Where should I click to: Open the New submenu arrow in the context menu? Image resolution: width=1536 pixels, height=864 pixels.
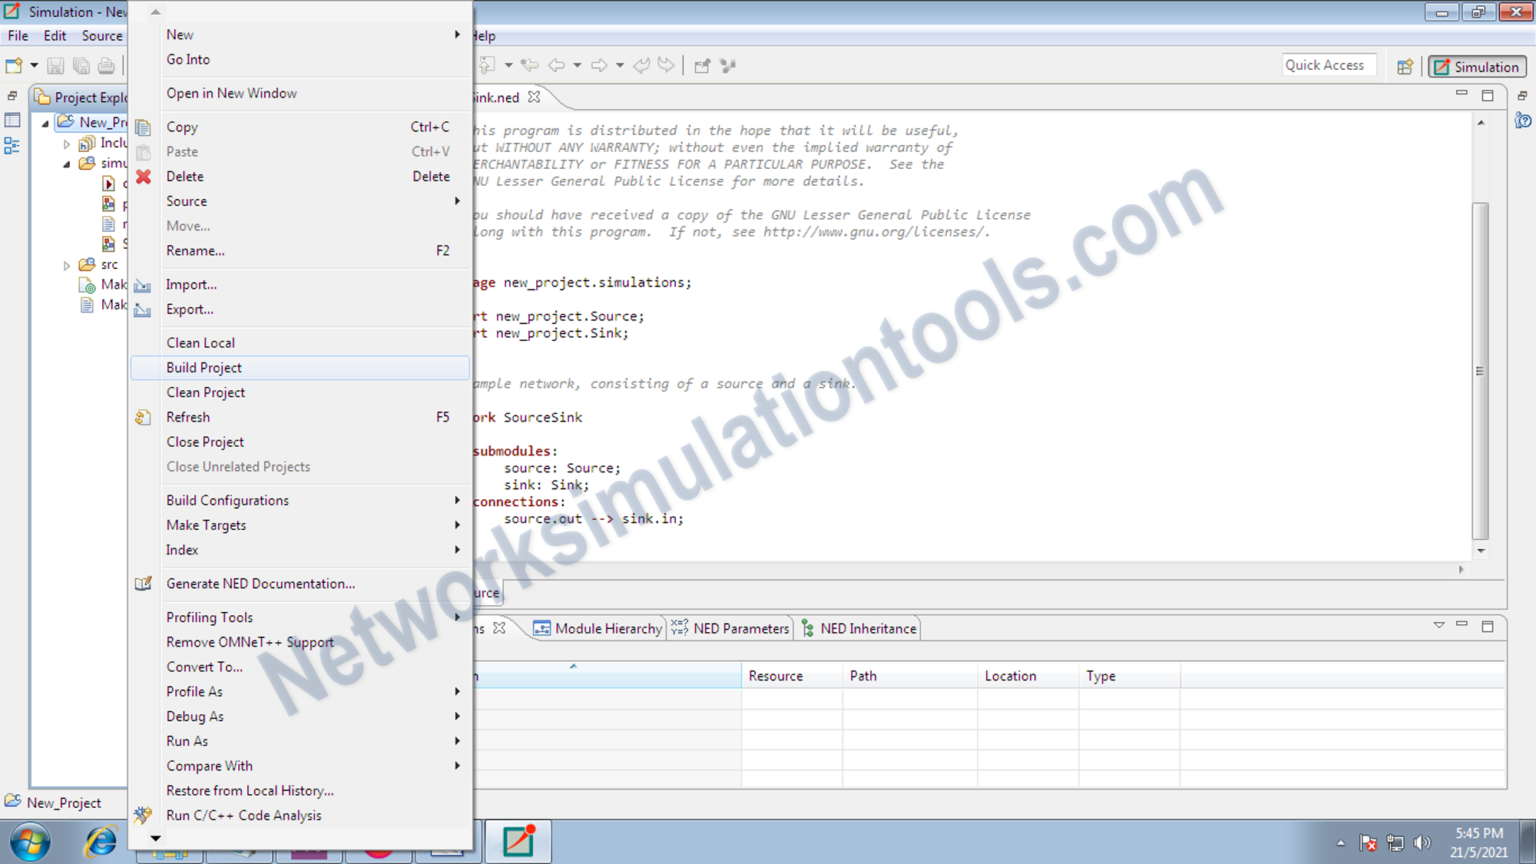pos(457,34)
